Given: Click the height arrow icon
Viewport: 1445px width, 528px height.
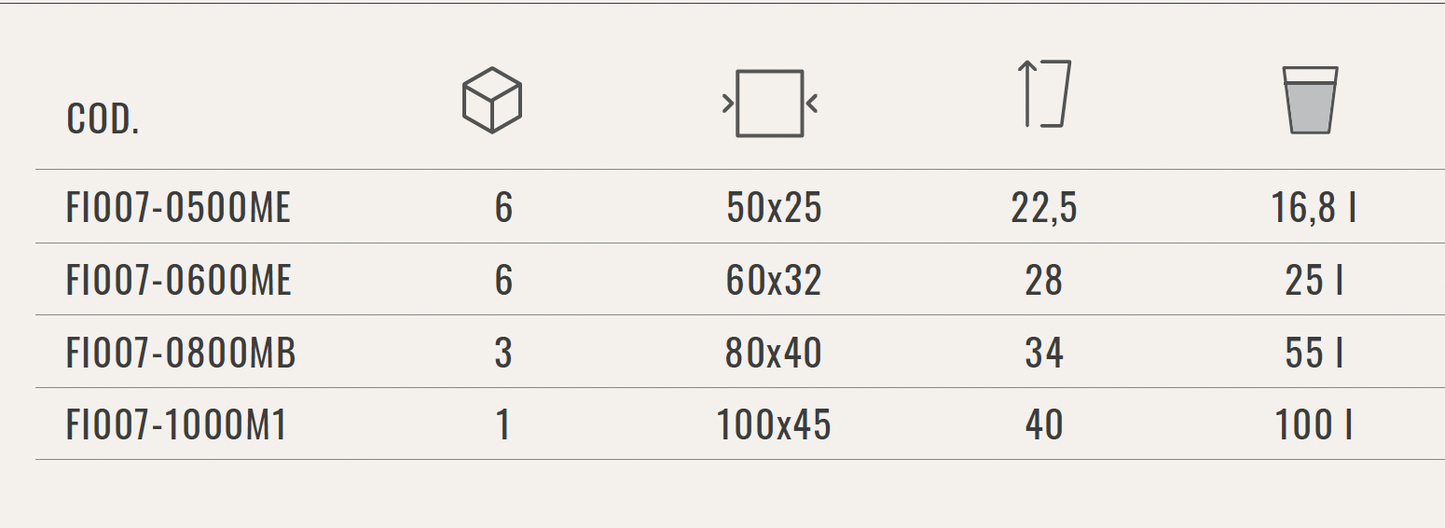Looking at the screenshot, I should coord(1044,94).
